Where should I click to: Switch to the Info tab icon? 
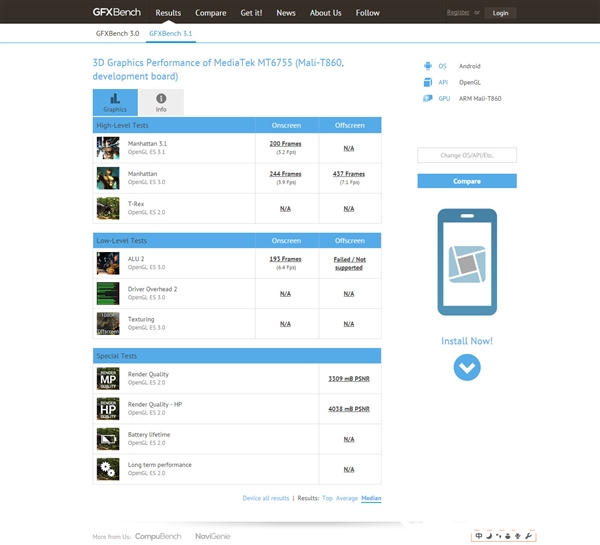161,99
